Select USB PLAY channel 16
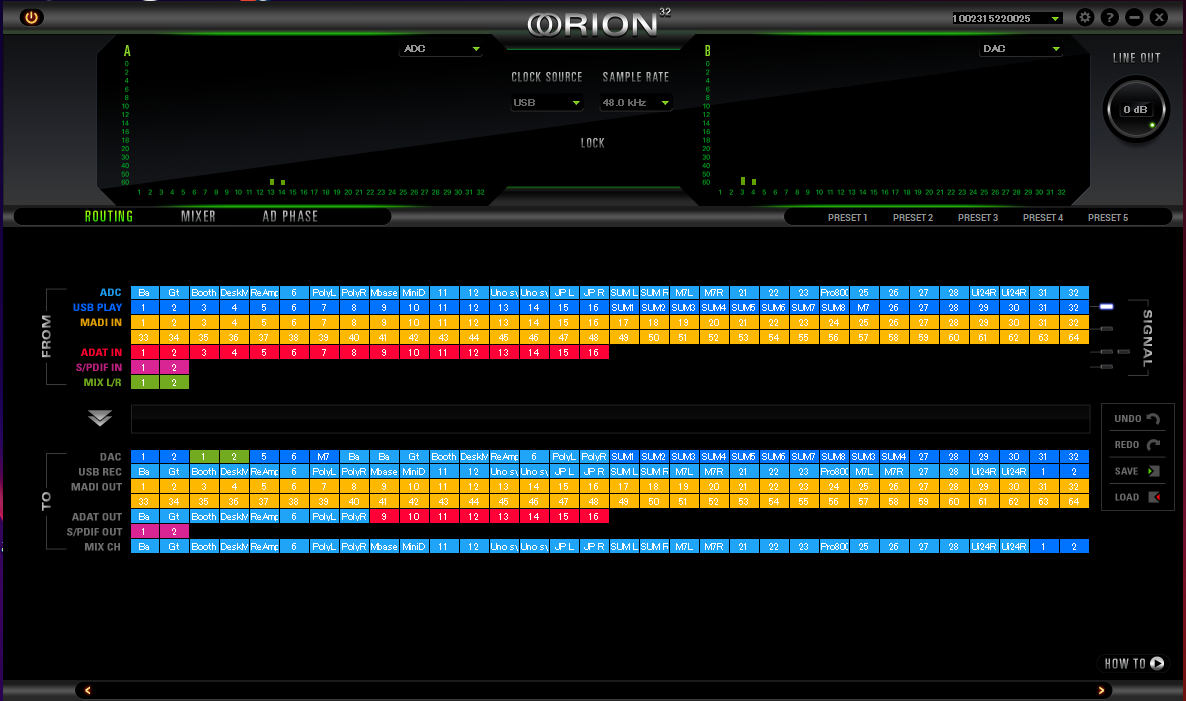 [594, 308]
